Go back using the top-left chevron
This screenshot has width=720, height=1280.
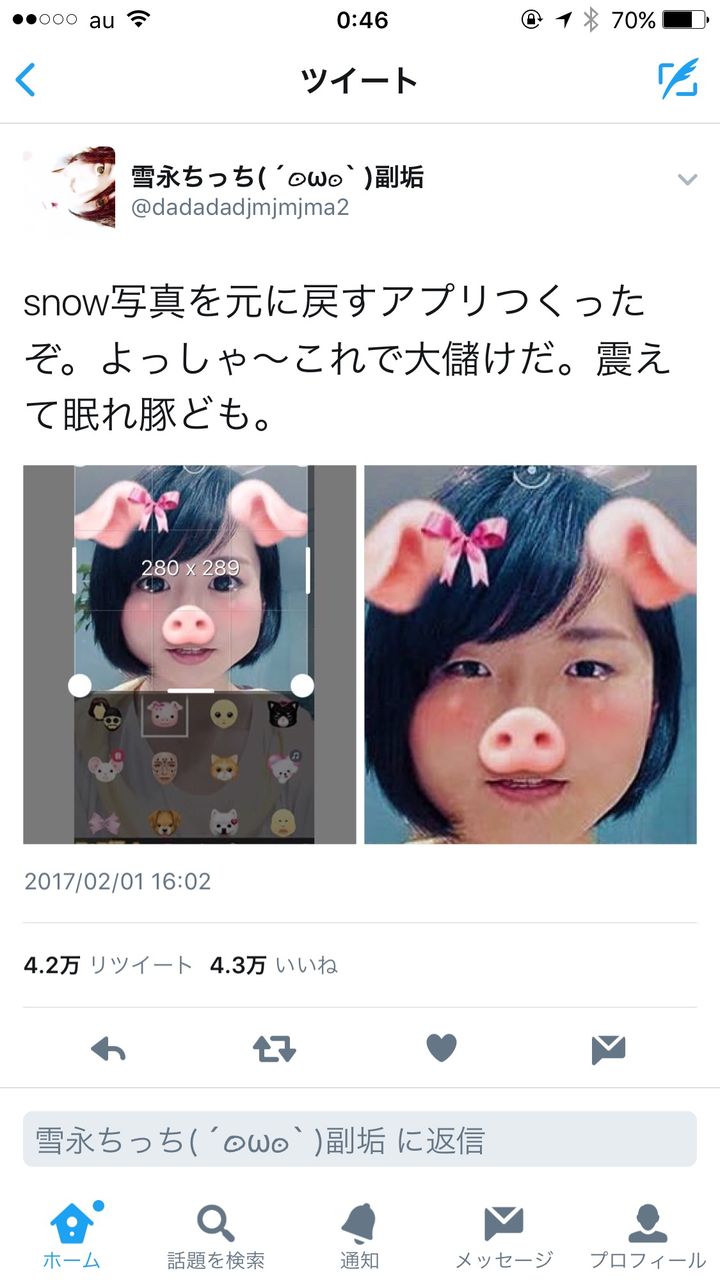click(x=26, y=80)
